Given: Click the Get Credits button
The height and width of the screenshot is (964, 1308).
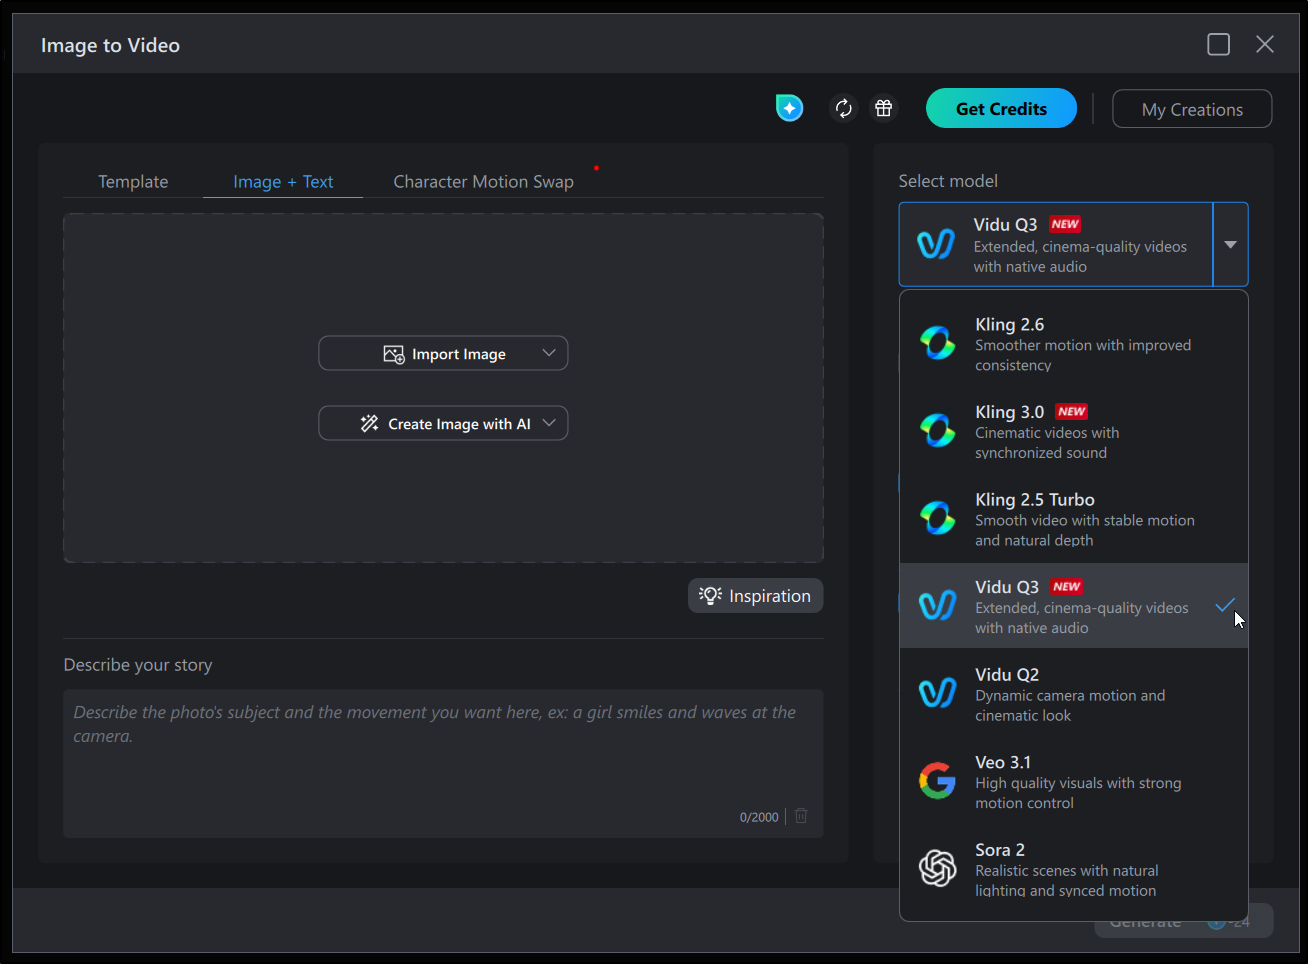Looking at the screenshot, I should [x=1001, y=109].
